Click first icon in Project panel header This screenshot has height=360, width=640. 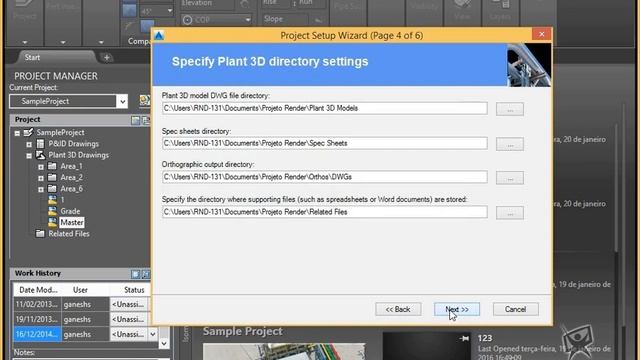tap(135, 120)
